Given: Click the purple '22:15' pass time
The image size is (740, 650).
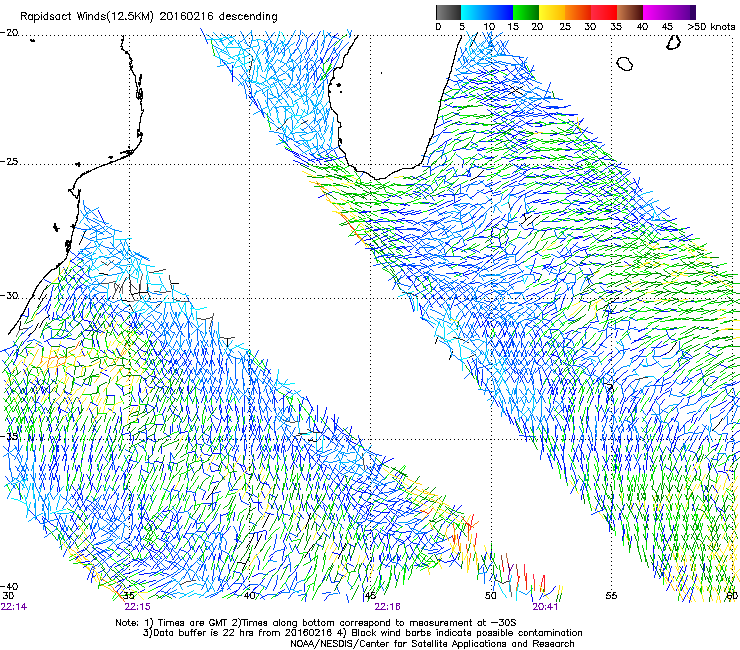Looking at the screenshot, I should click(137, 607).
